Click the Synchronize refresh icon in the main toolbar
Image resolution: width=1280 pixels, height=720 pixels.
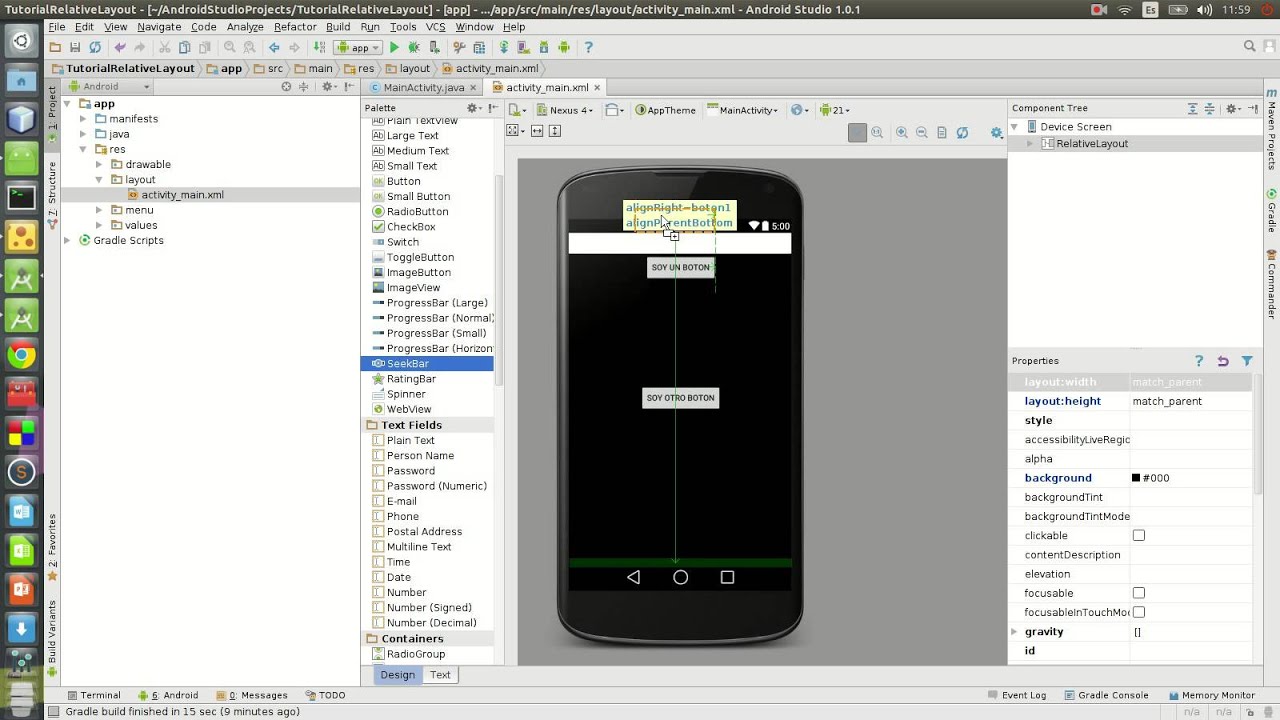click(95, 47)
